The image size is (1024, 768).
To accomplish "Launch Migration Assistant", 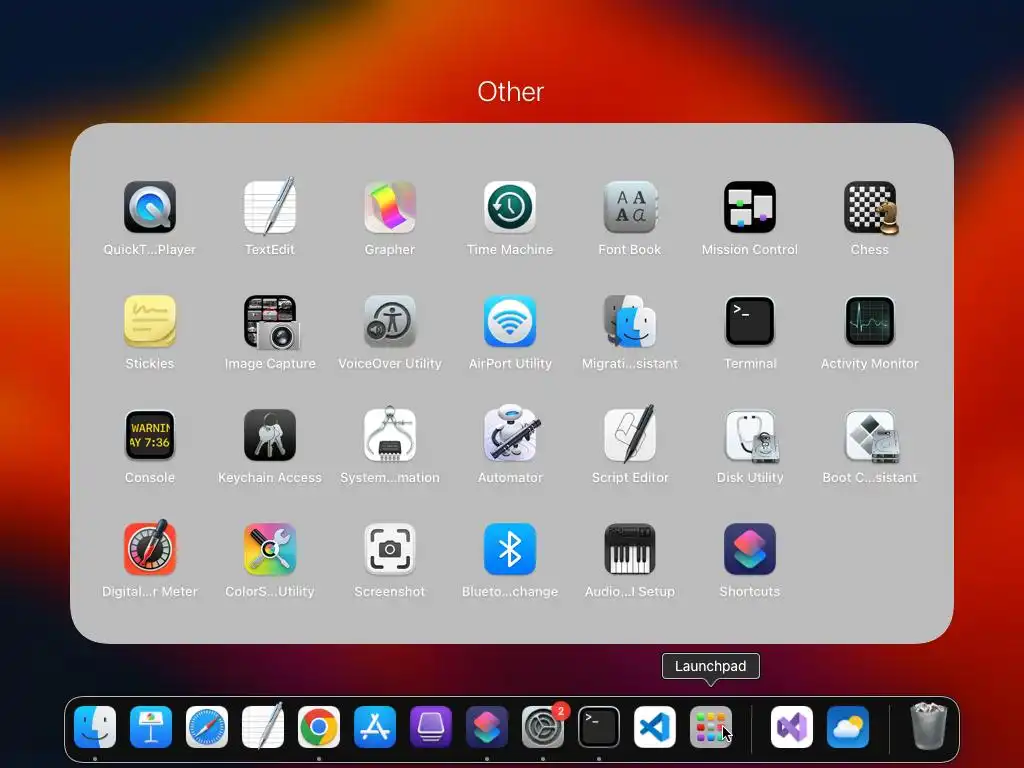I will tap(630, 321).
